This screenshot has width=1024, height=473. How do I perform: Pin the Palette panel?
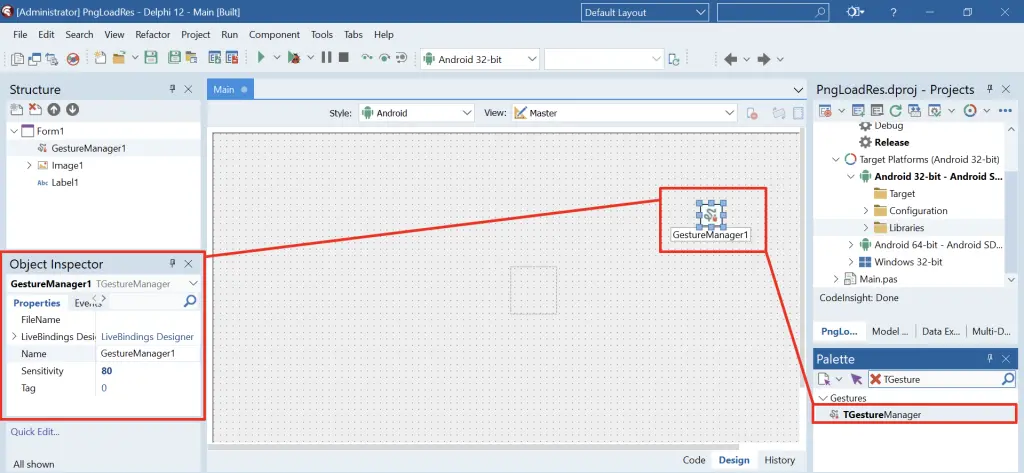[x=989, y=359]
